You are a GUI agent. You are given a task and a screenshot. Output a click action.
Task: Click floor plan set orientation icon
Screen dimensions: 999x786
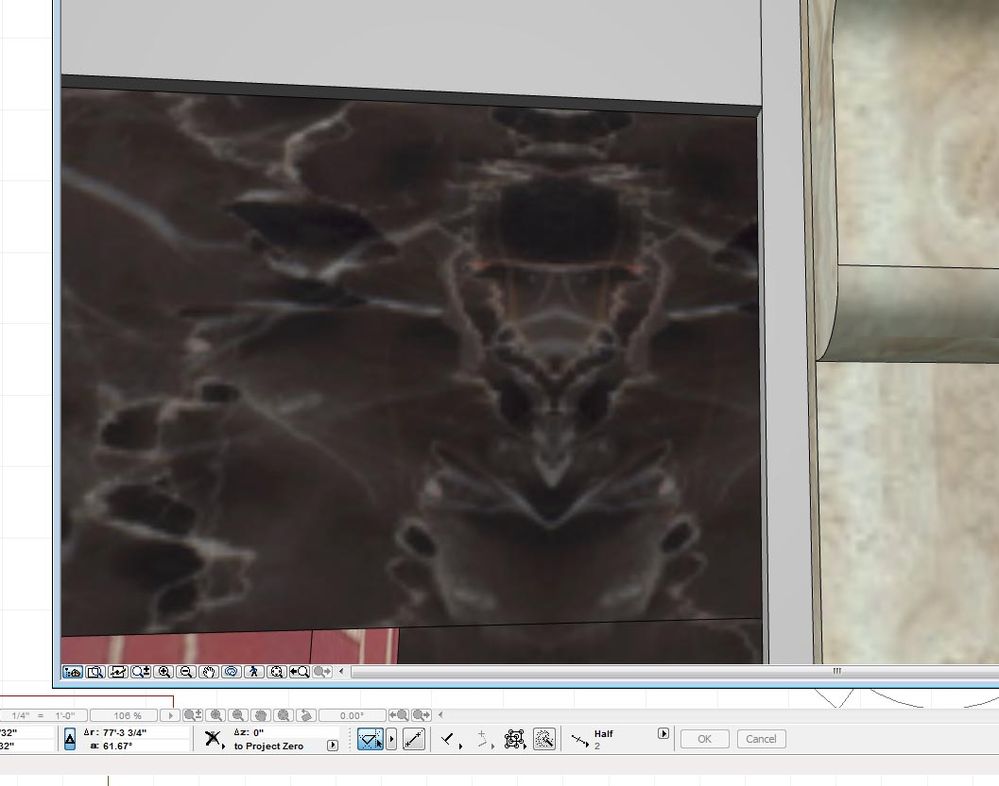306,715
